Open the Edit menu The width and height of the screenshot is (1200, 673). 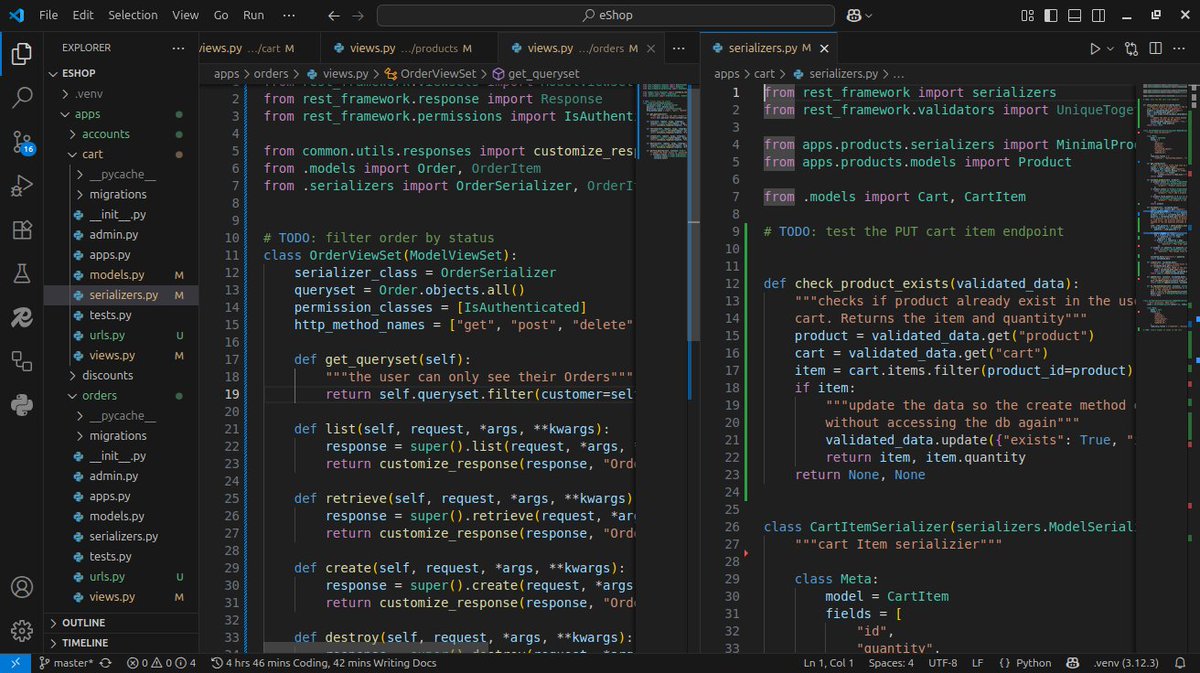(83, 16)
